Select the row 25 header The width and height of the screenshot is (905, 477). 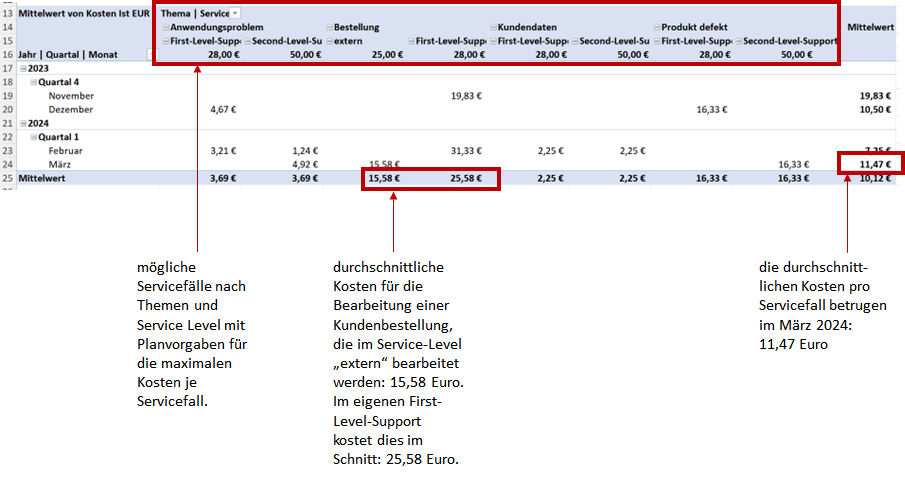point(7,180)
